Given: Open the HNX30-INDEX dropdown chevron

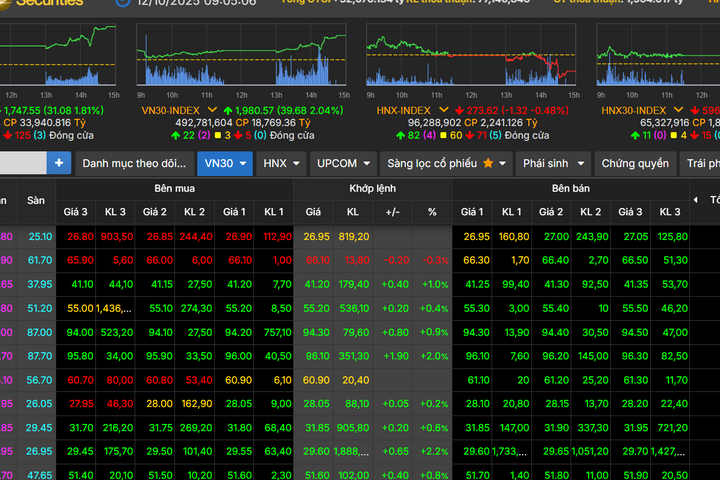Looking at the screenshot, I should click(x=678, y=110).
